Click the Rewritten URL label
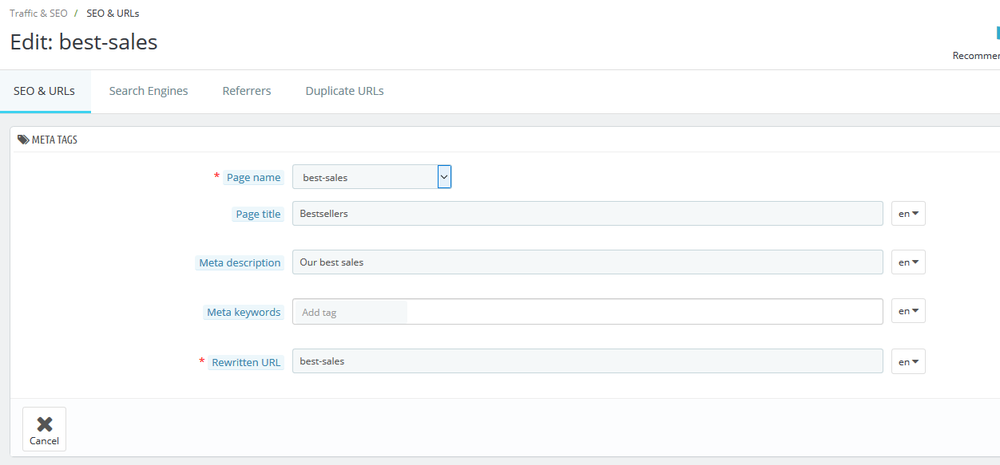Screen dimensions: 1000x465 pos(246,362)
